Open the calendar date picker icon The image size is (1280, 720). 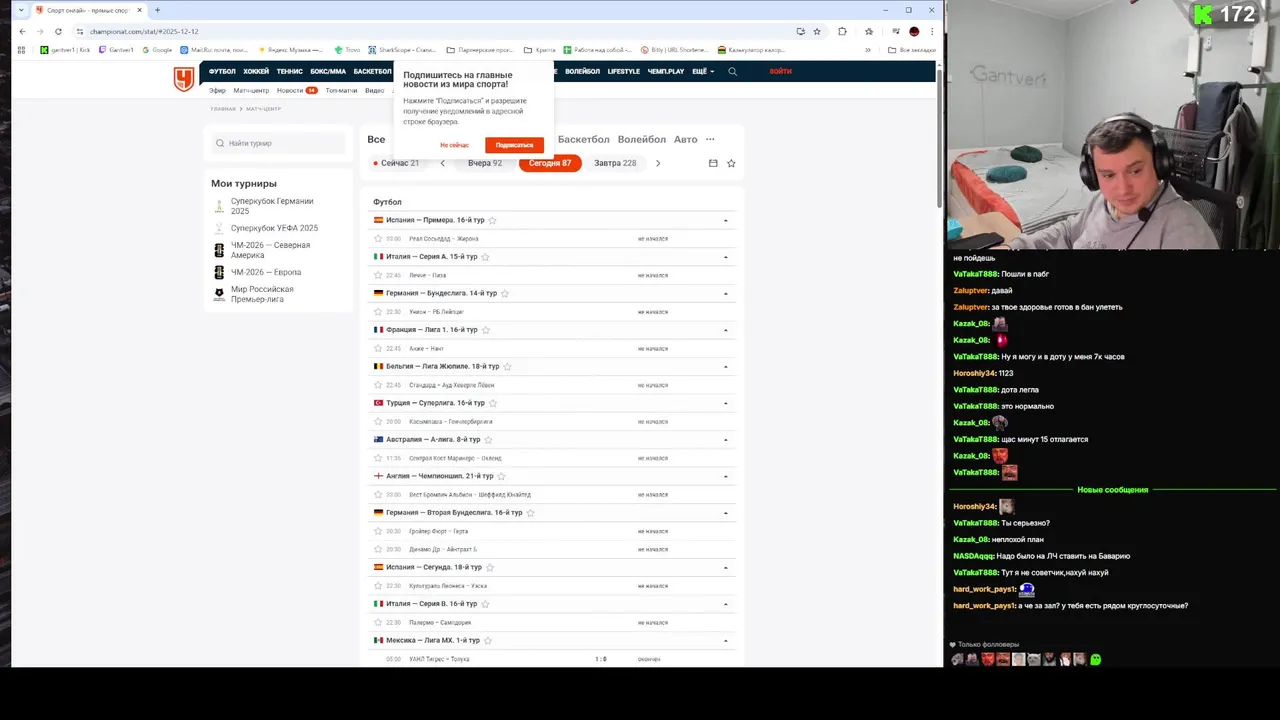pos(713,163)
